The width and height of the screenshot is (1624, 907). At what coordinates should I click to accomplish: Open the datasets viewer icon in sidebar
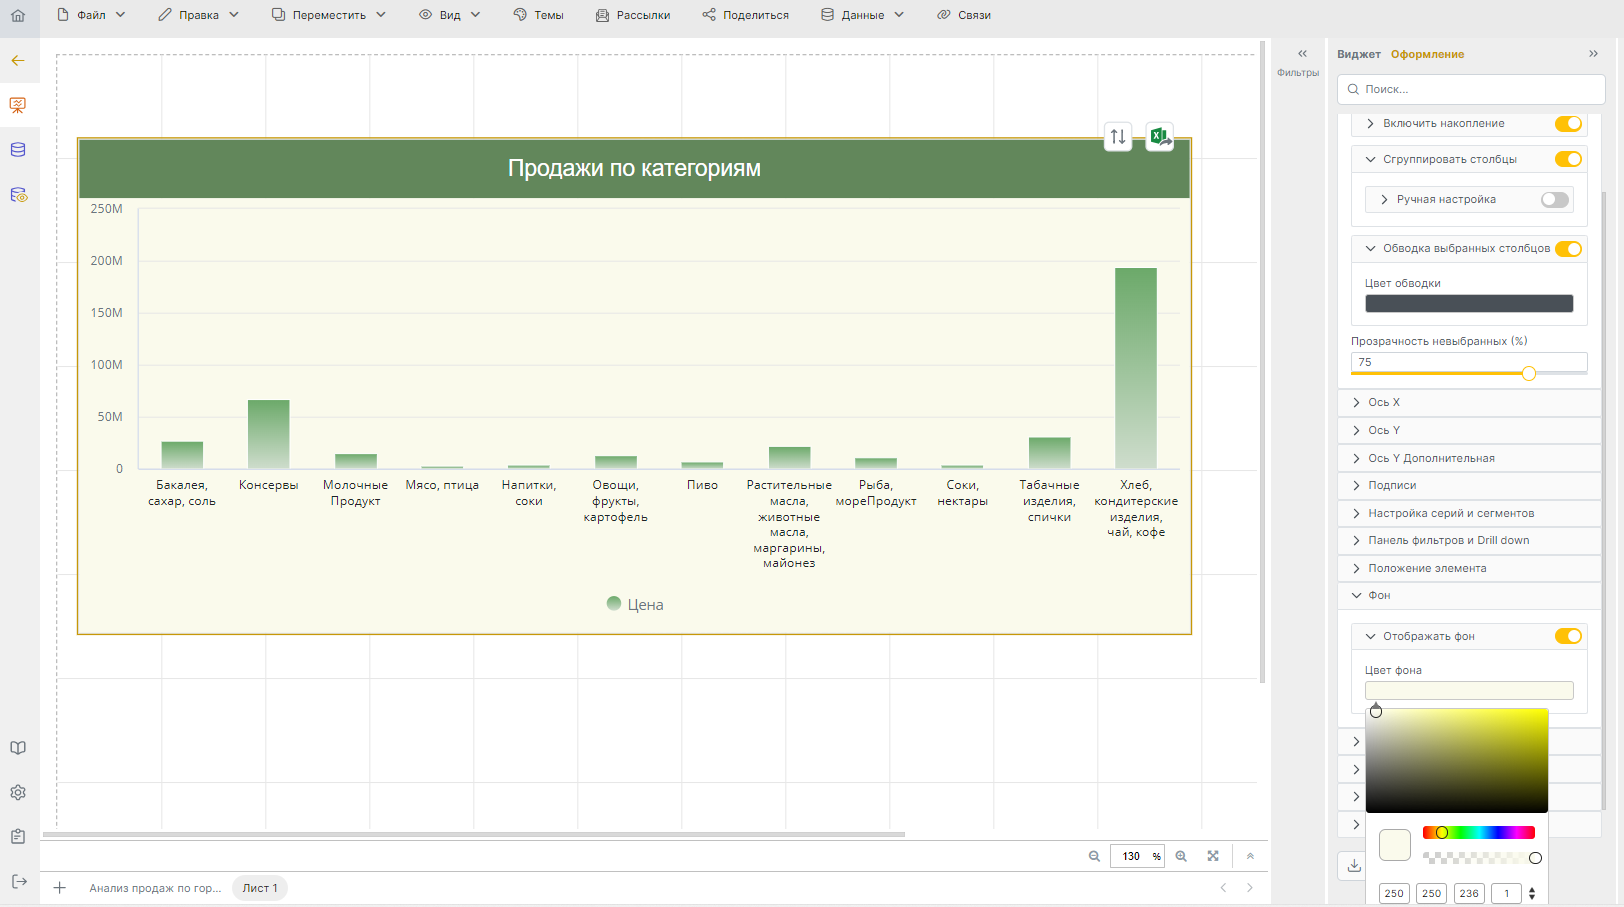[x=17, y=195]
